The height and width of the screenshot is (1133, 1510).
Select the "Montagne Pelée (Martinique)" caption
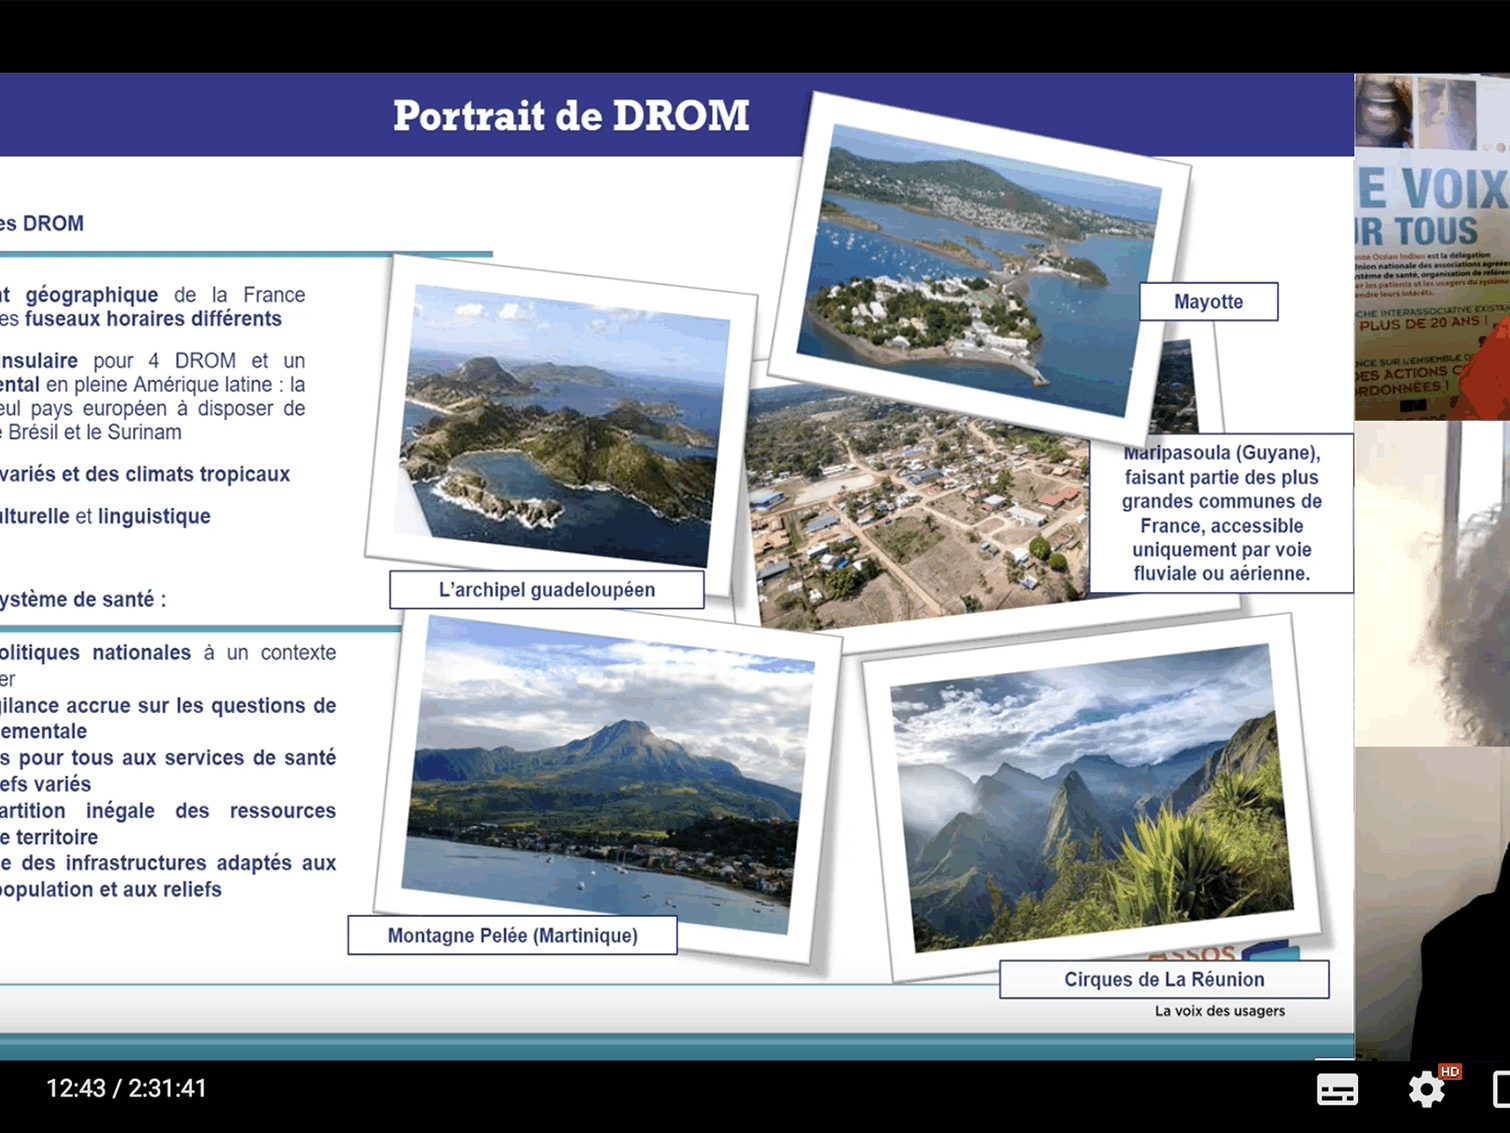click(512, 936)
